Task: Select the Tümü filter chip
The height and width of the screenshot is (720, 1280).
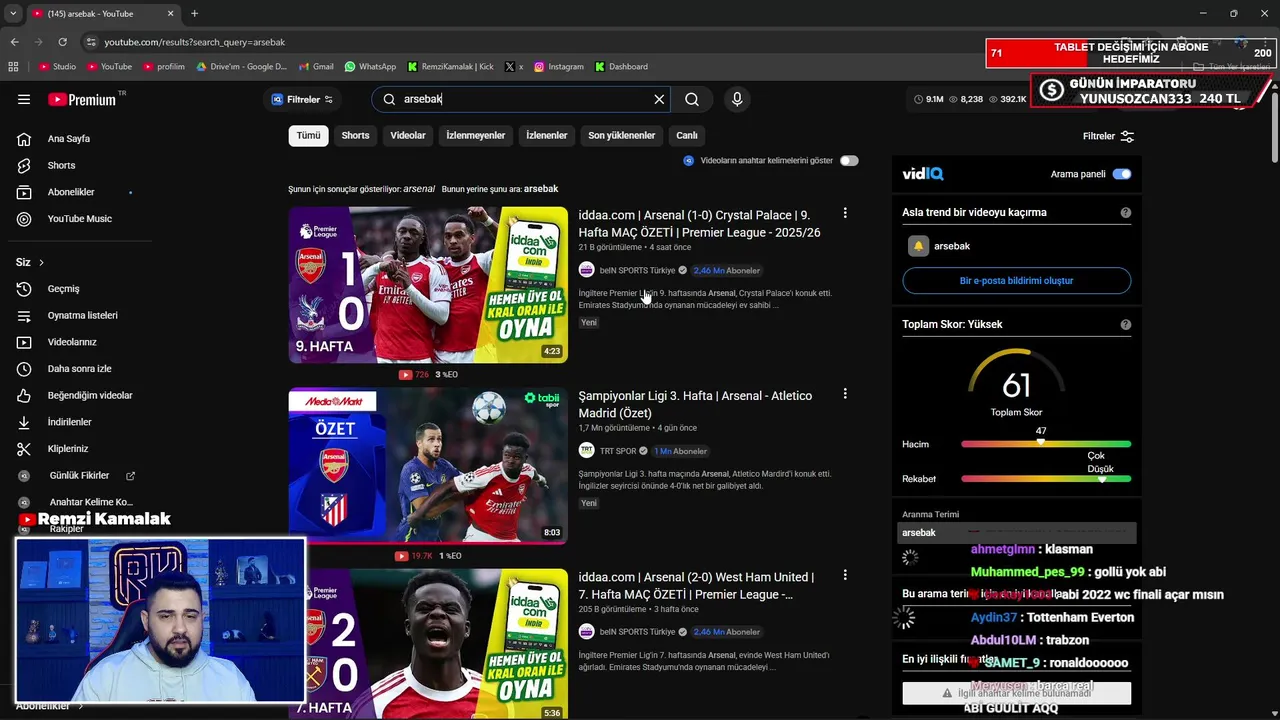Action: click(308, 135)
